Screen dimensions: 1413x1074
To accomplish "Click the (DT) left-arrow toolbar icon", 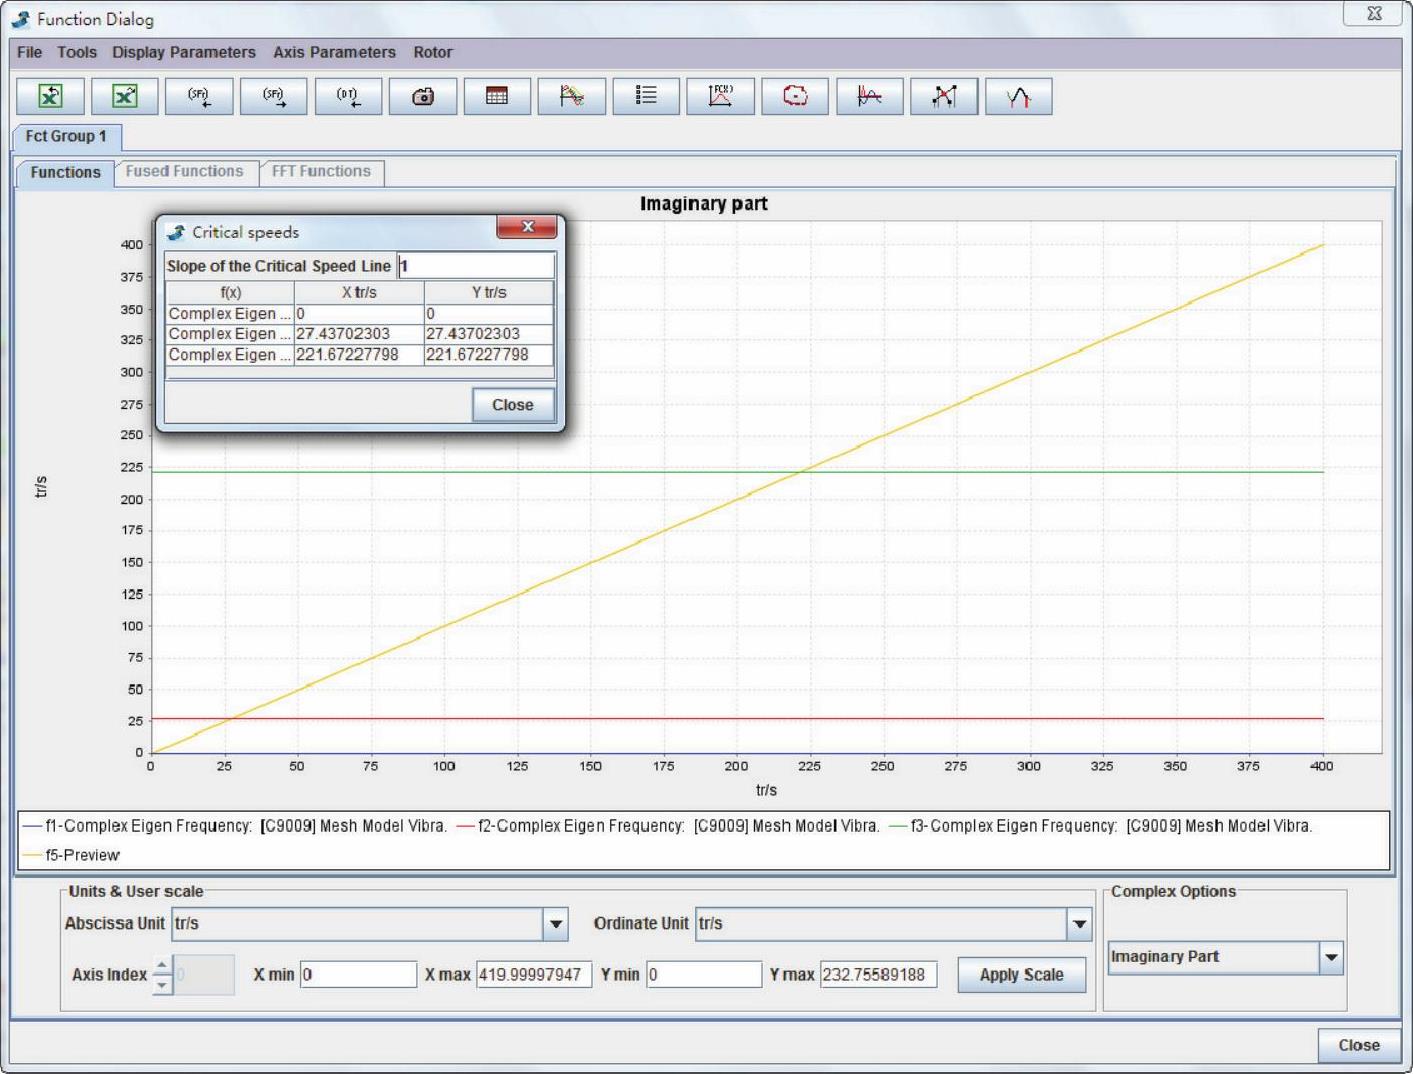I will click(348, 96).
